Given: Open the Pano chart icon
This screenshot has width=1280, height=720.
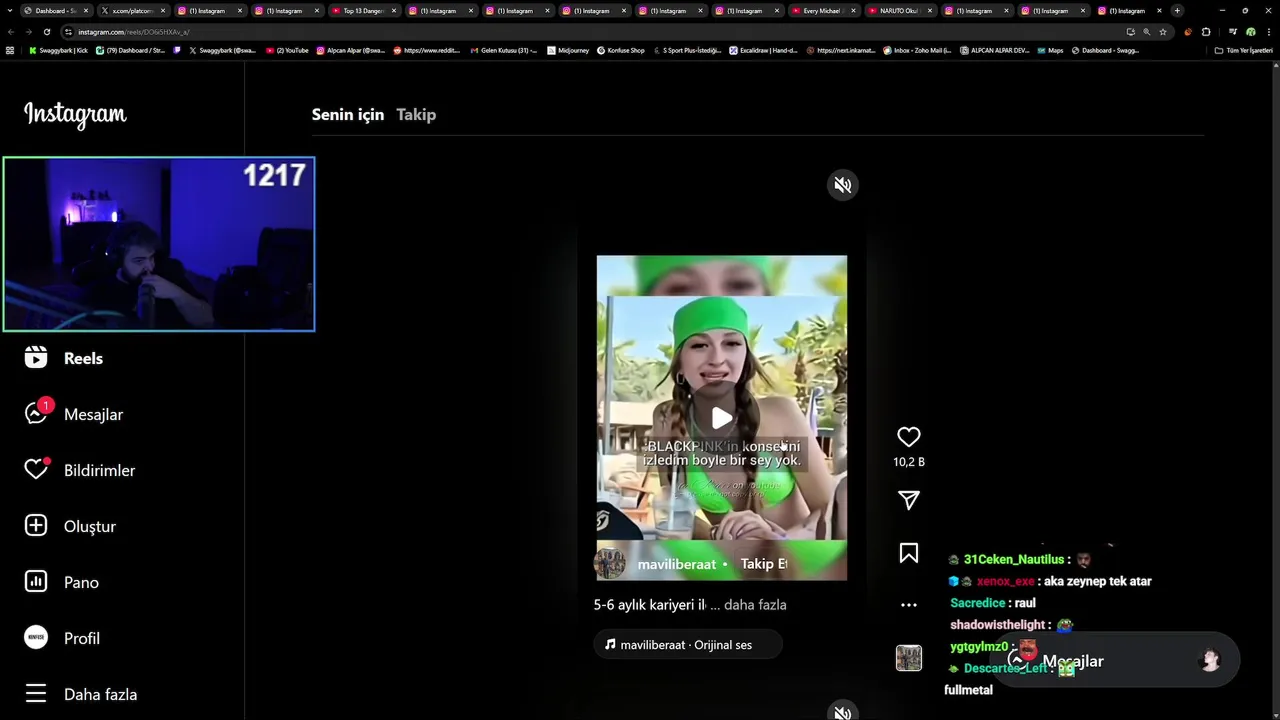Looking at the screenshot, I should (x=36, y=582).
